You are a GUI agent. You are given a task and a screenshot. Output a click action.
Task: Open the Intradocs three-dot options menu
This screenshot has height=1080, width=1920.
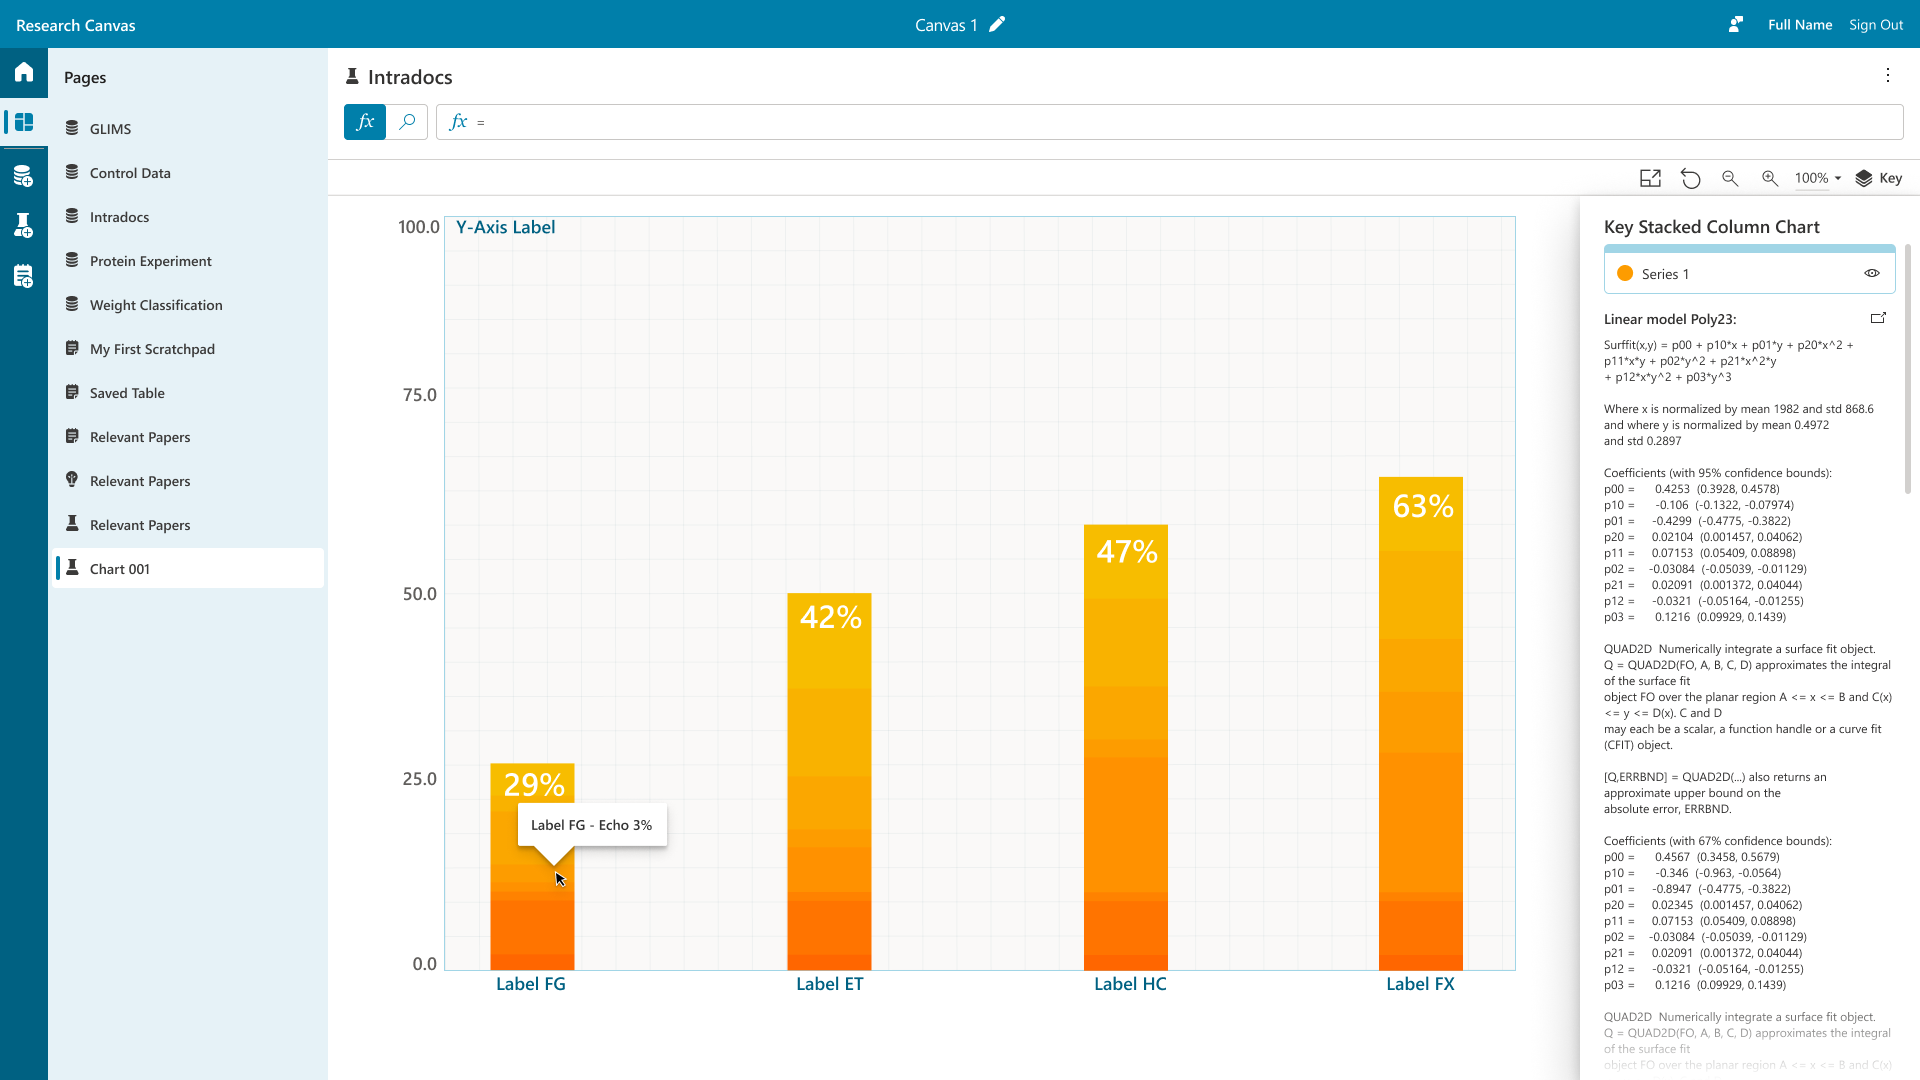[x=1888, y=75]
